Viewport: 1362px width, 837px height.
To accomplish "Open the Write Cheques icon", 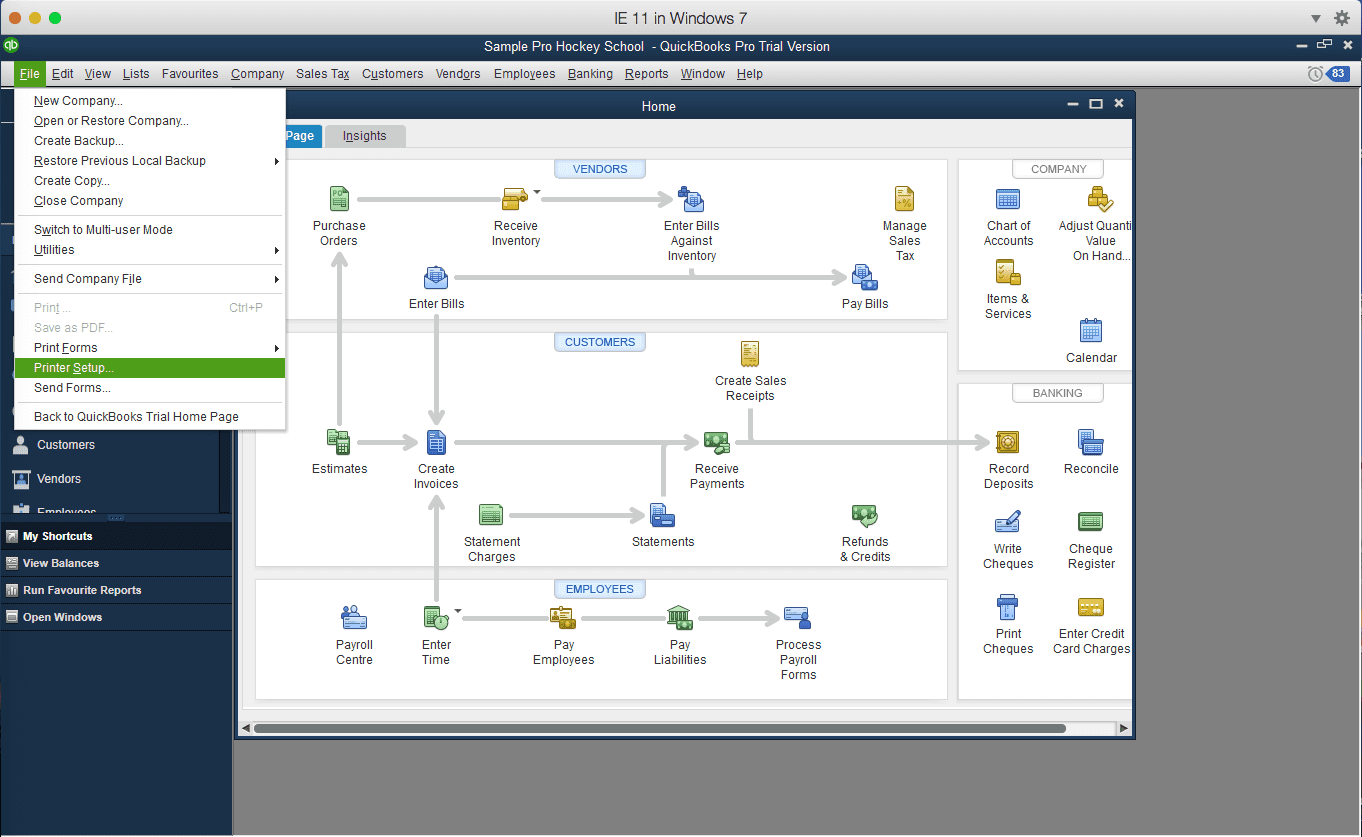I will pyautogui.click(x=1008, y=521).
